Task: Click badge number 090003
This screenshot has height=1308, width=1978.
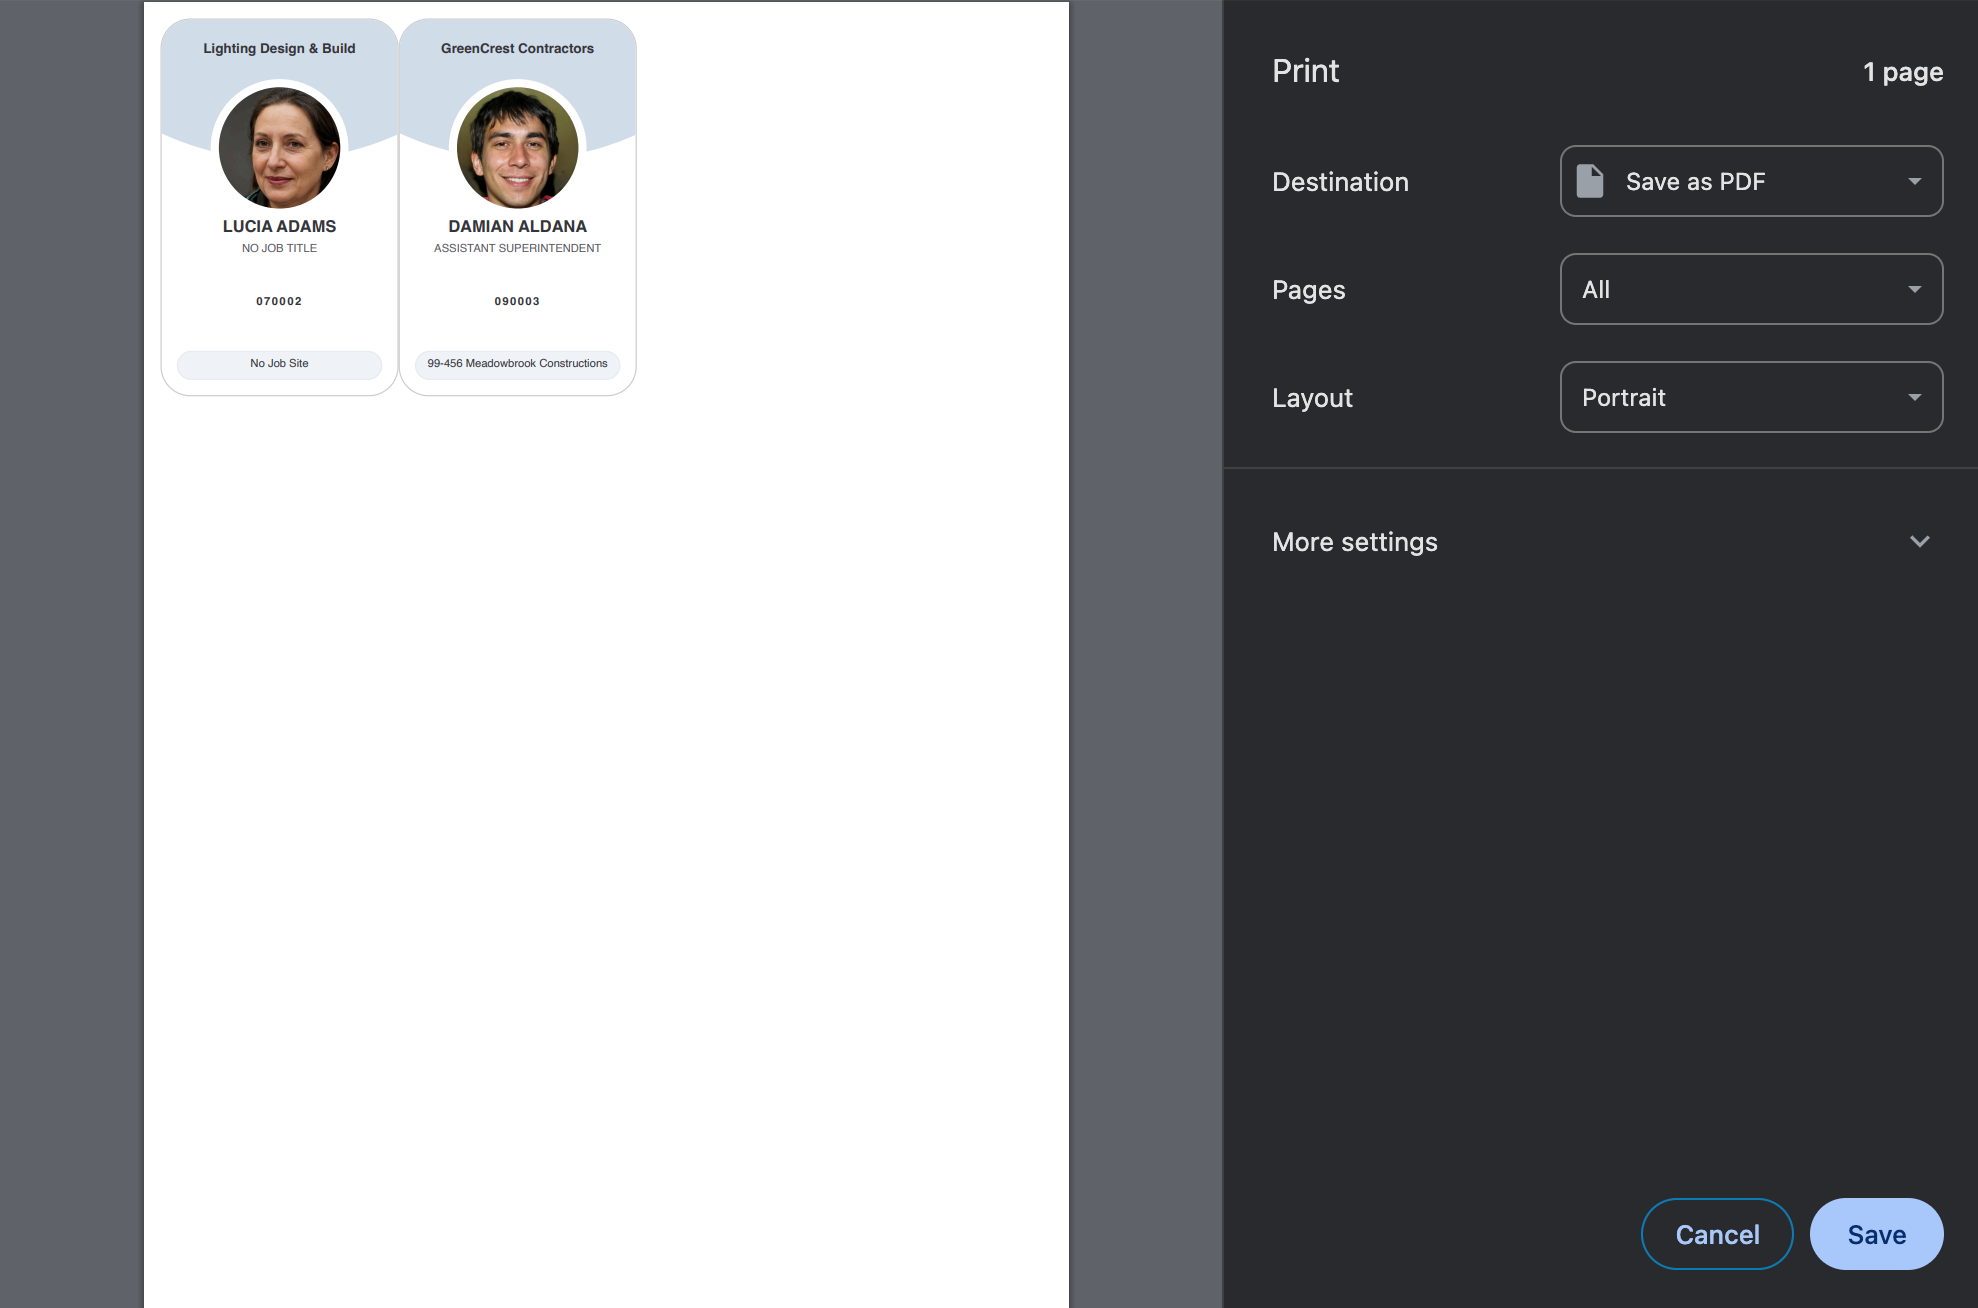Action: (517, 301)
